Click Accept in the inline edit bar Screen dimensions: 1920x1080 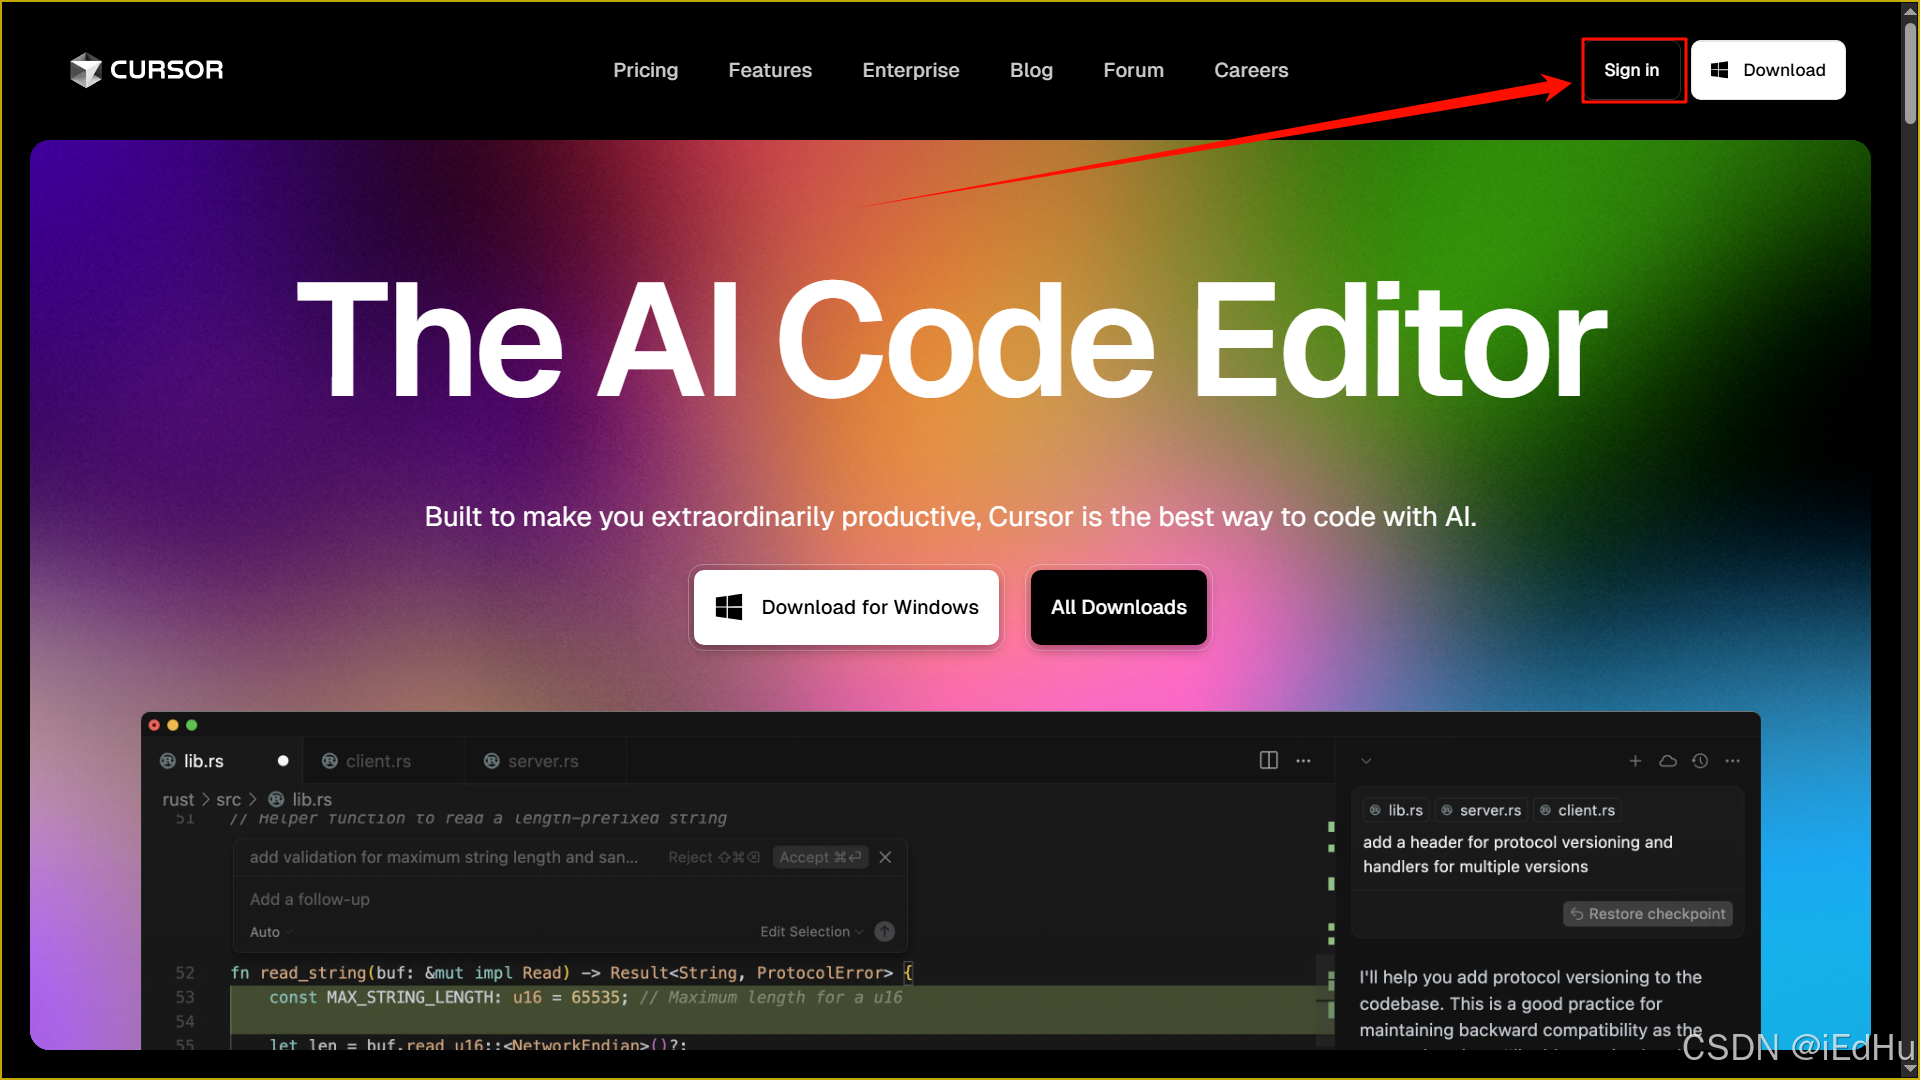point(820,857)
